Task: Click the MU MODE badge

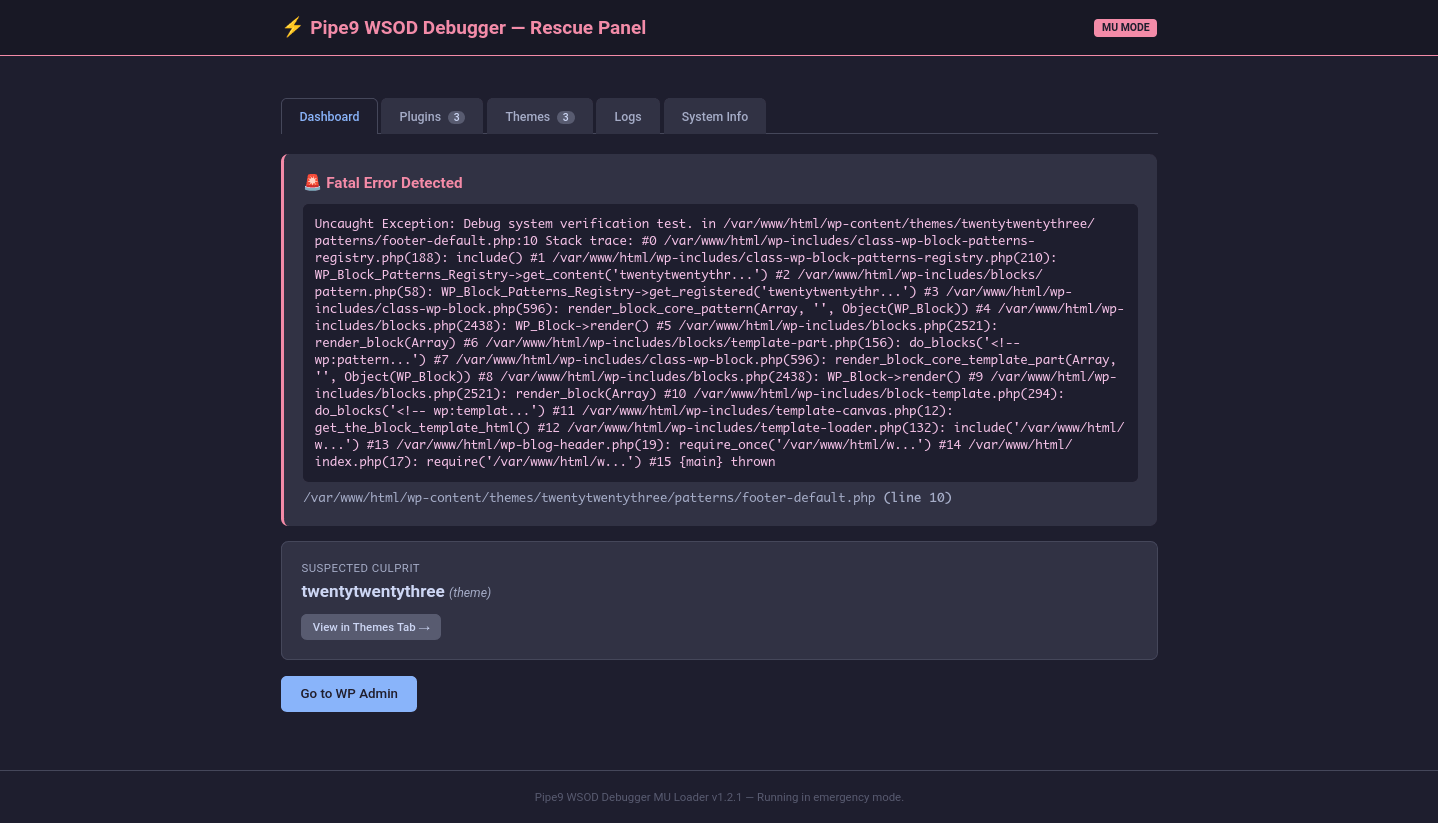Action: 1125,28
